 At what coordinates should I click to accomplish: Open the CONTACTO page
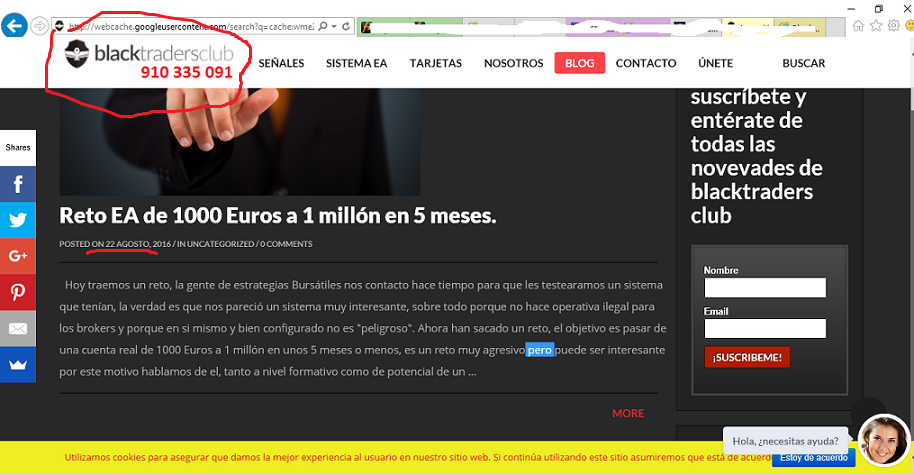pos(646,63)
